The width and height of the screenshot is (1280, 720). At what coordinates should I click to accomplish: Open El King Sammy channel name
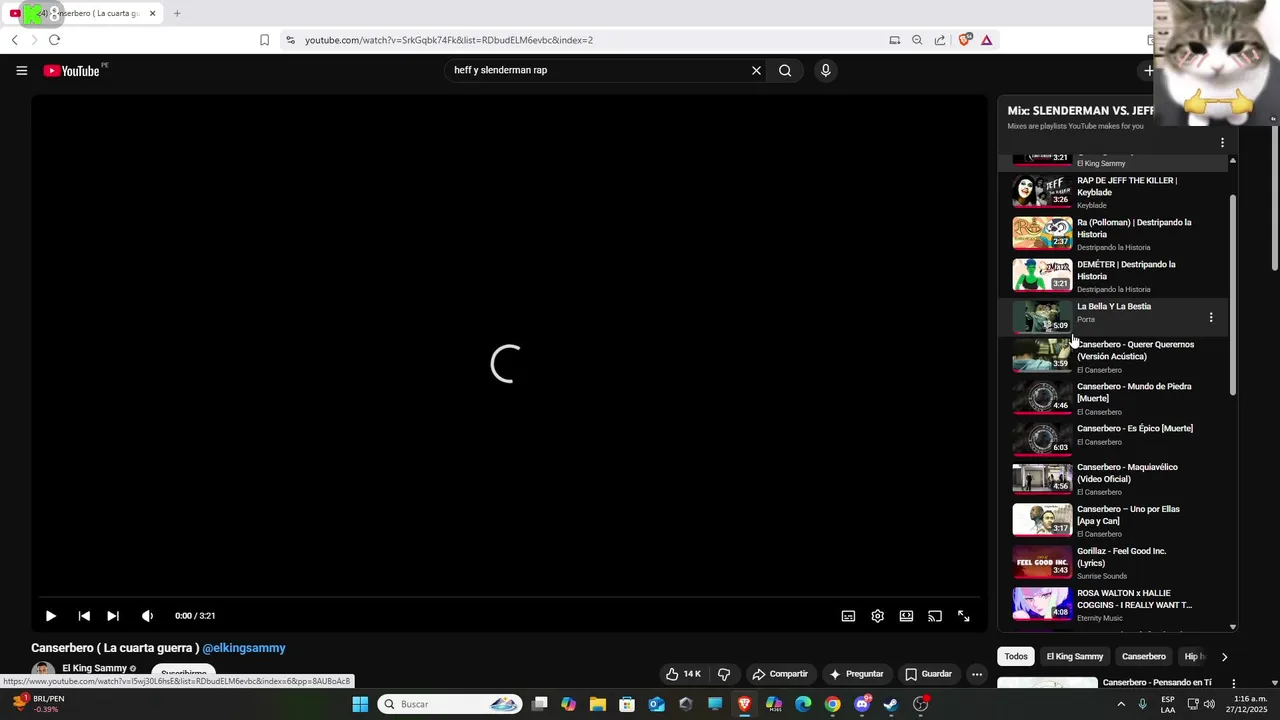point(94,668)
